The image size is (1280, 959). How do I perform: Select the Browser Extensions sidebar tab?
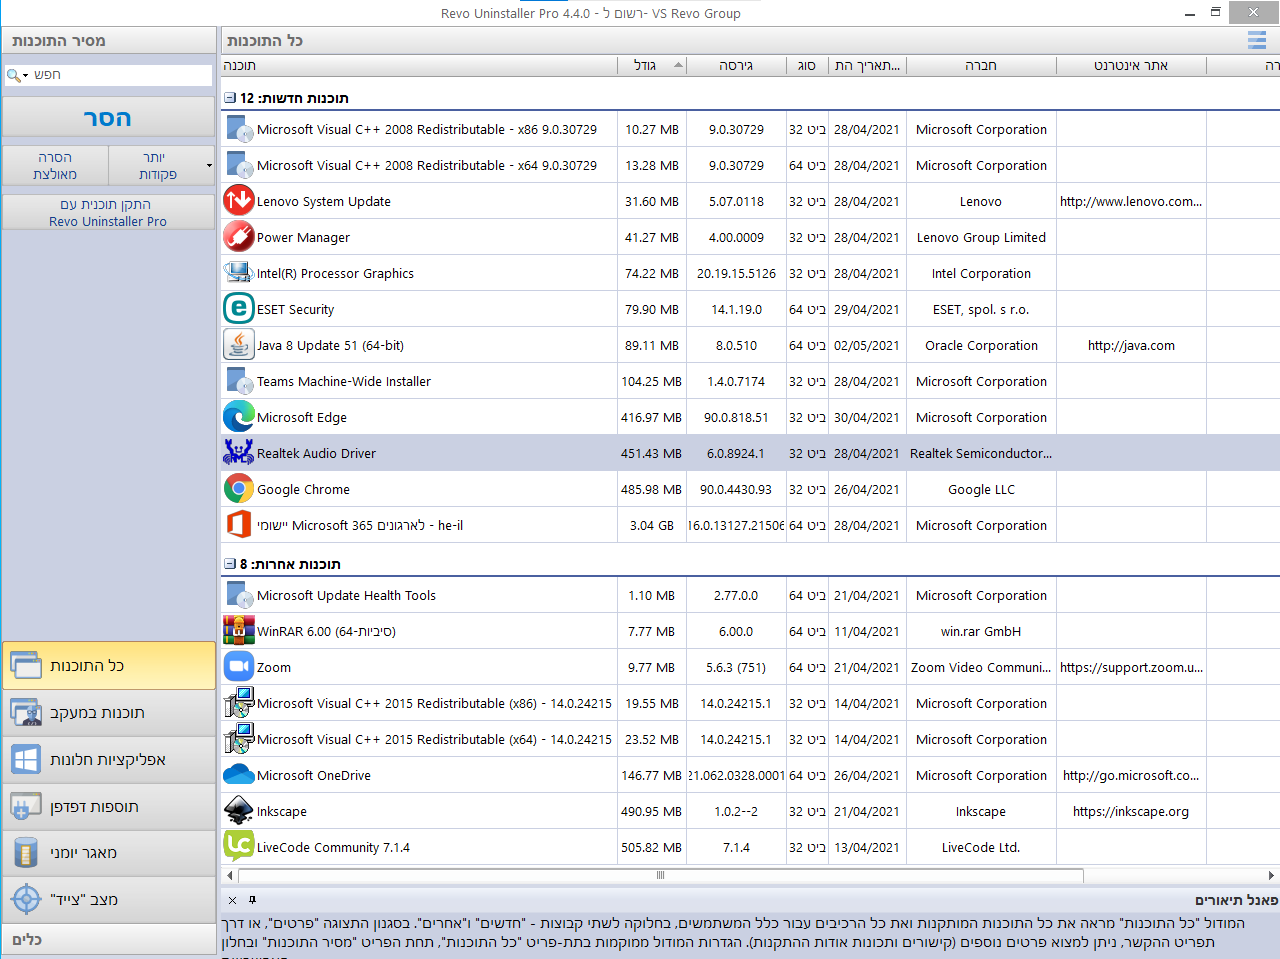tap(109, 807)
